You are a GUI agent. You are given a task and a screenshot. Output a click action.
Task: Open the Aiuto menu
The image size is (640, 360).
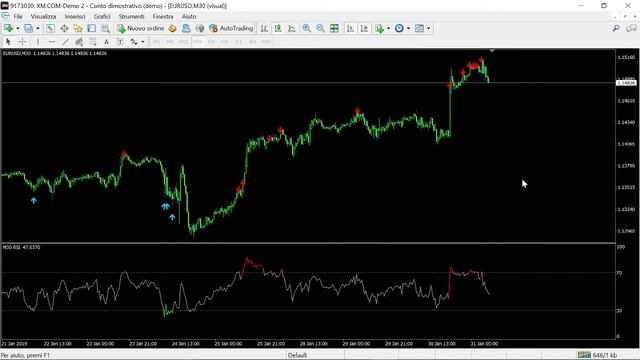coord(189,16)
